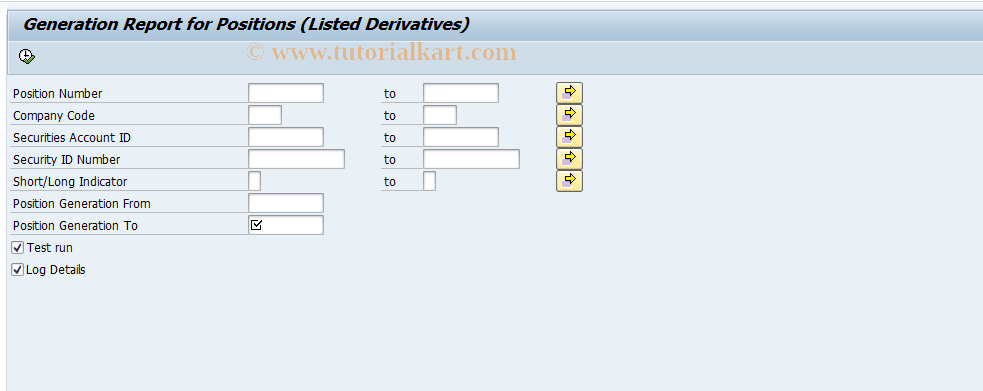Click the Securities Account ID label
The image size is (983, 391).
tap(72, 138)
